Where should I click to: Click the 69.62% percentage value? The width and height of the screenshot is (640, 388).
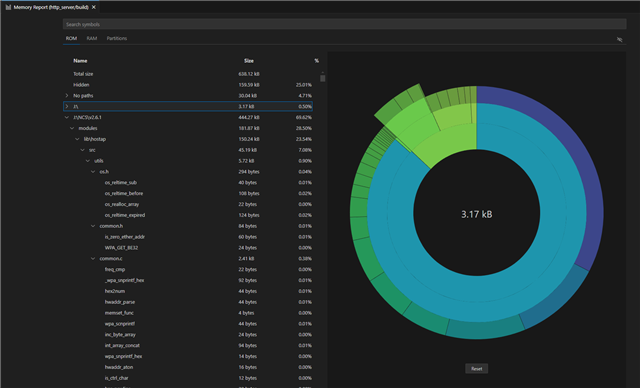point(304,118)
